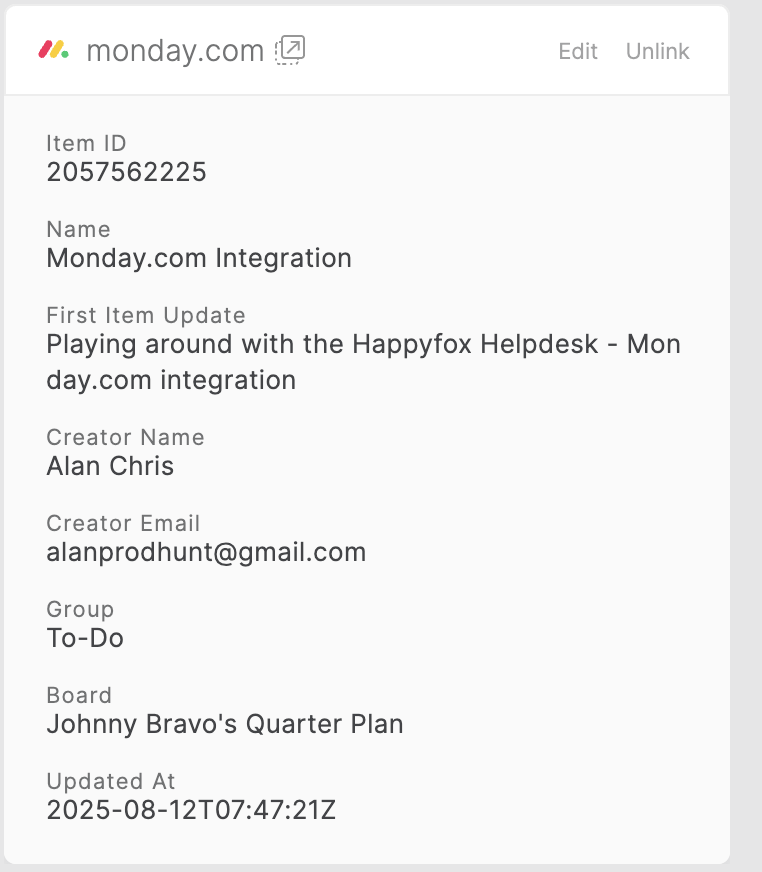This screenshot has height=872, width=762.
Task: Click the First Item Update text
Action: point(363,362)
